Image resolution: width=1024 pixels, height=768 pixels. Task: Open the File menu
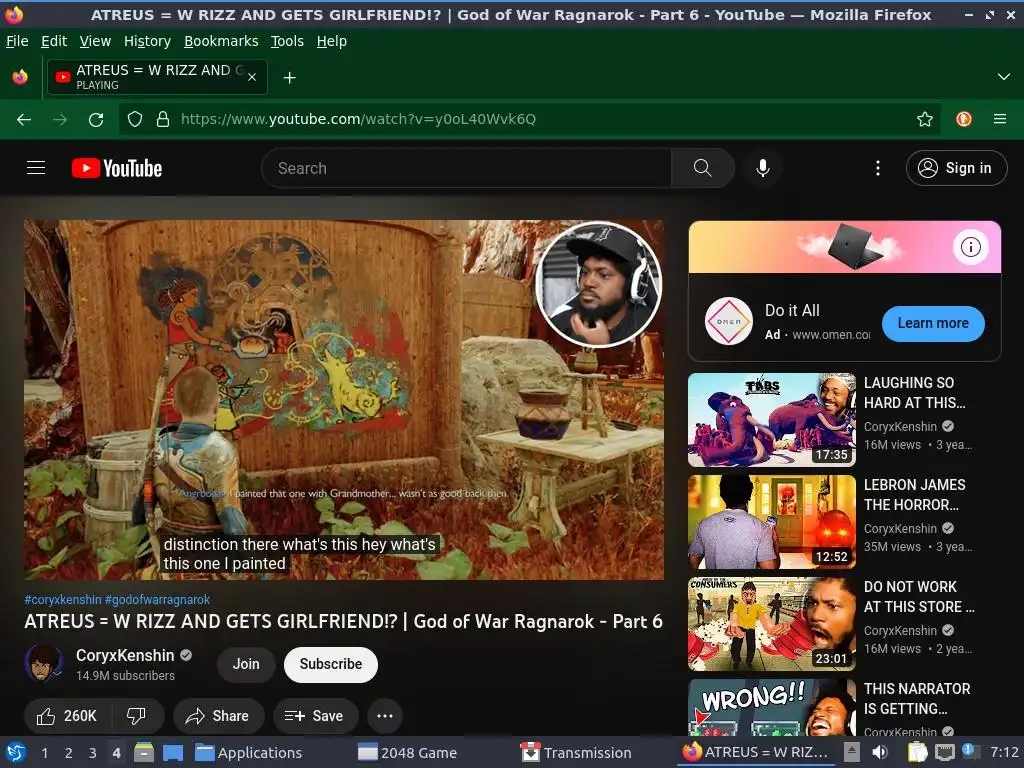pyautogui.click(x=17, y=41)
